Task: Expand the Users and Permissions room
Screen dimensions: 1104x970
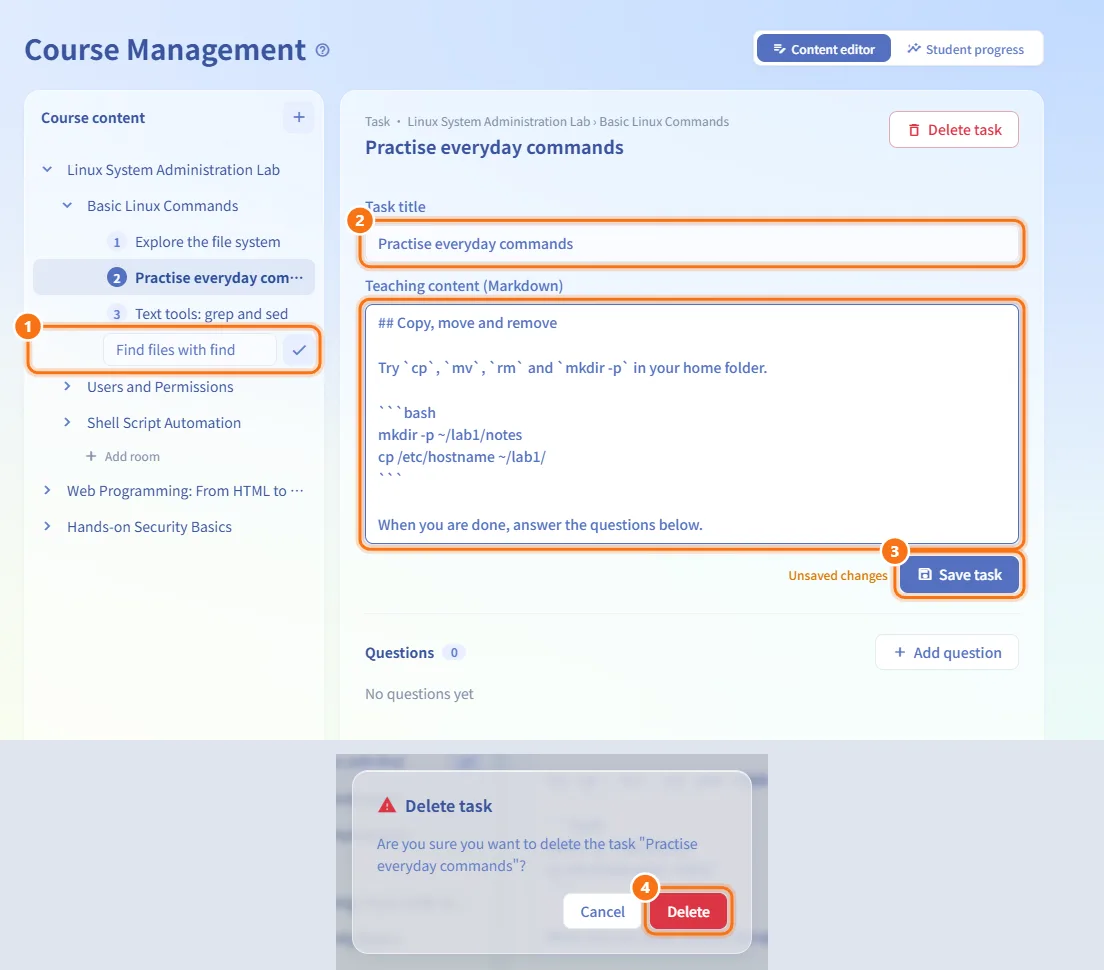Action: click(x=67, y=386)
